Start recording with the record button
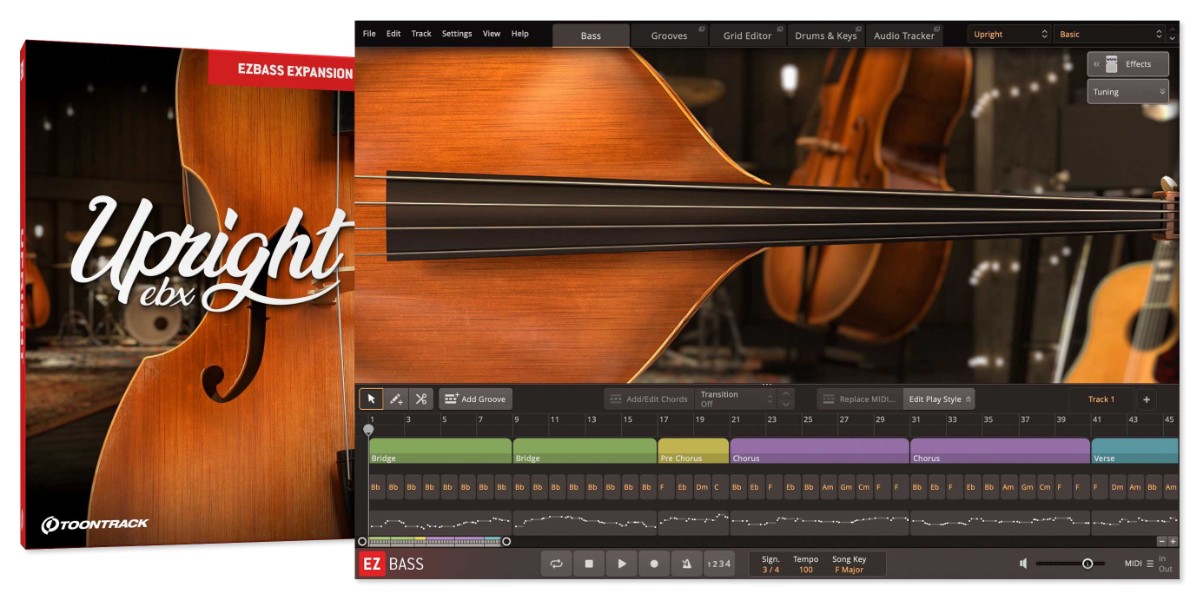 tap(654, 564)
